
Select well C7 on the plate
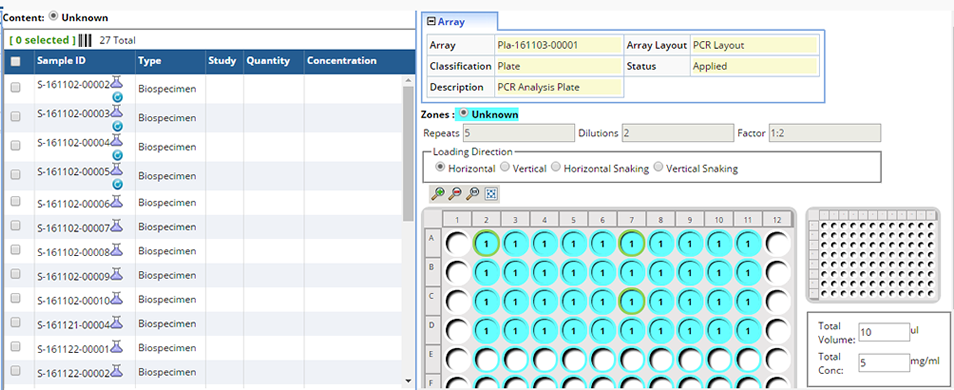[632, 301]
